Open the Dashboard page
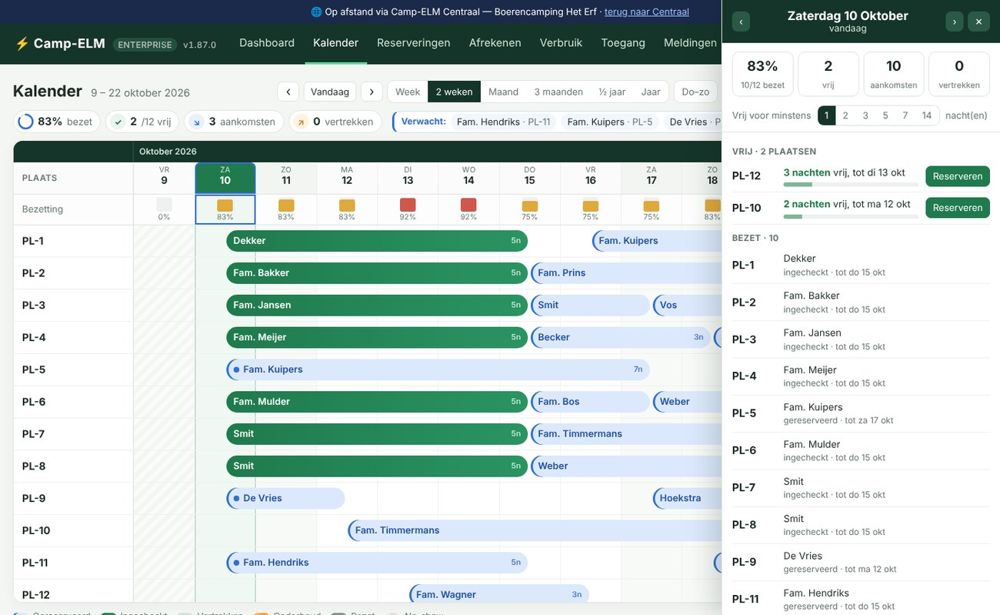 point(267,43)
